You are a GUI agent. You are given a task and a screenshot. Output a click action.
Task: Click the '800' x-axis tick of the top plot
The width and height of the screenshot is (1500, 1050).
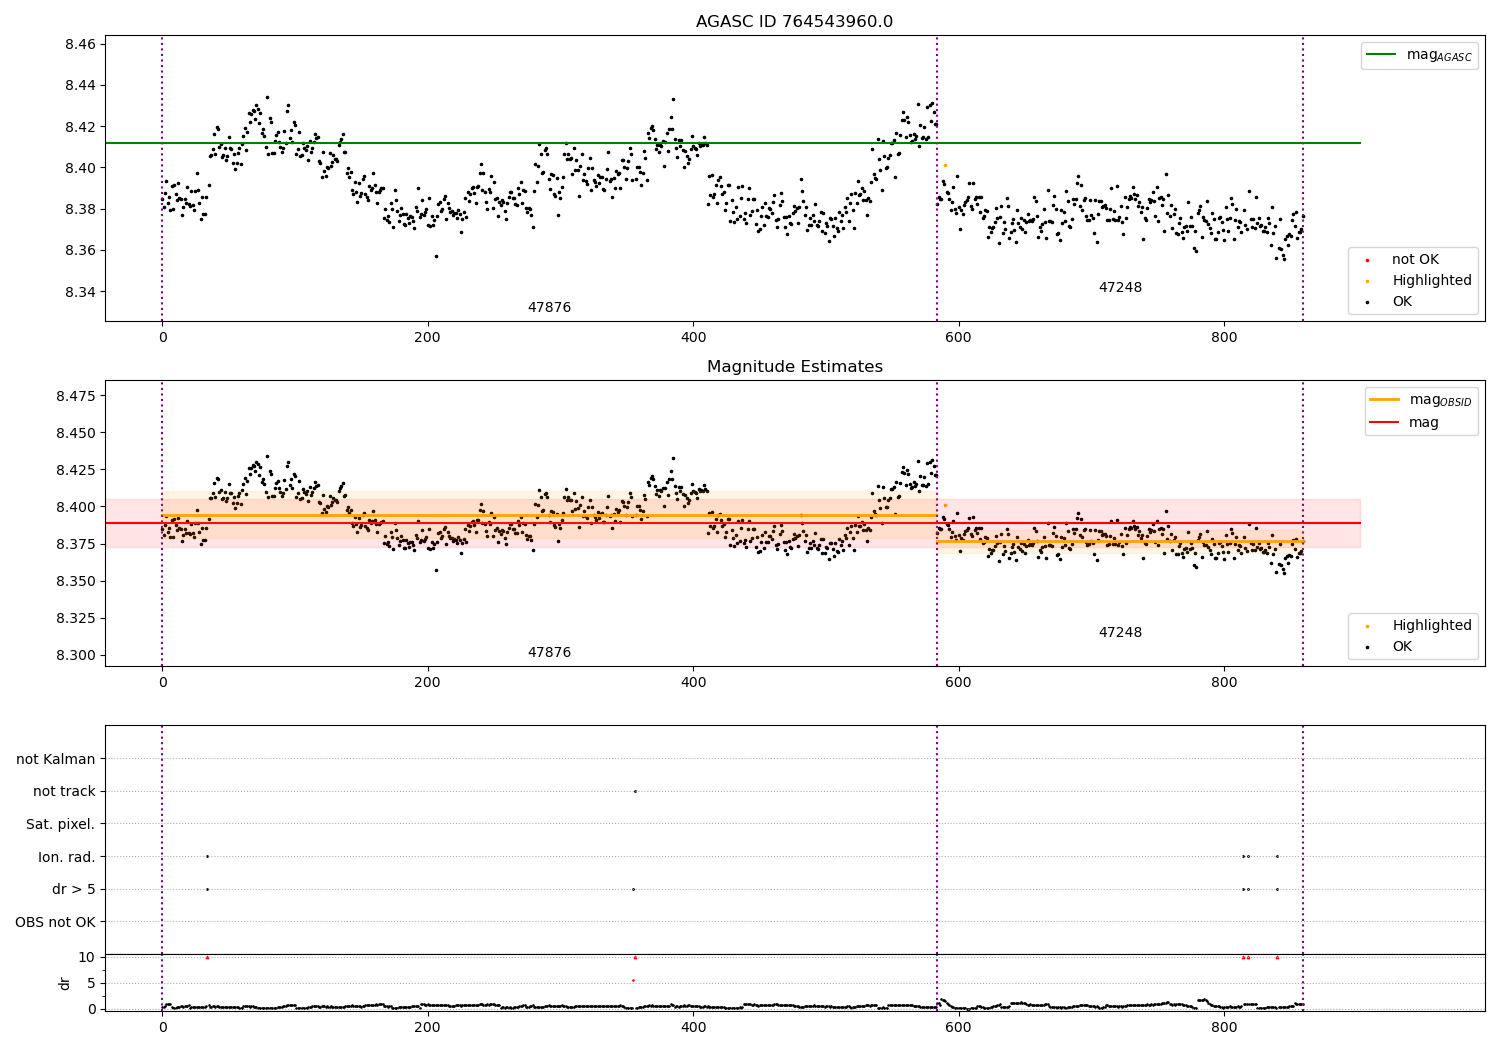[x=1224, y=338]
